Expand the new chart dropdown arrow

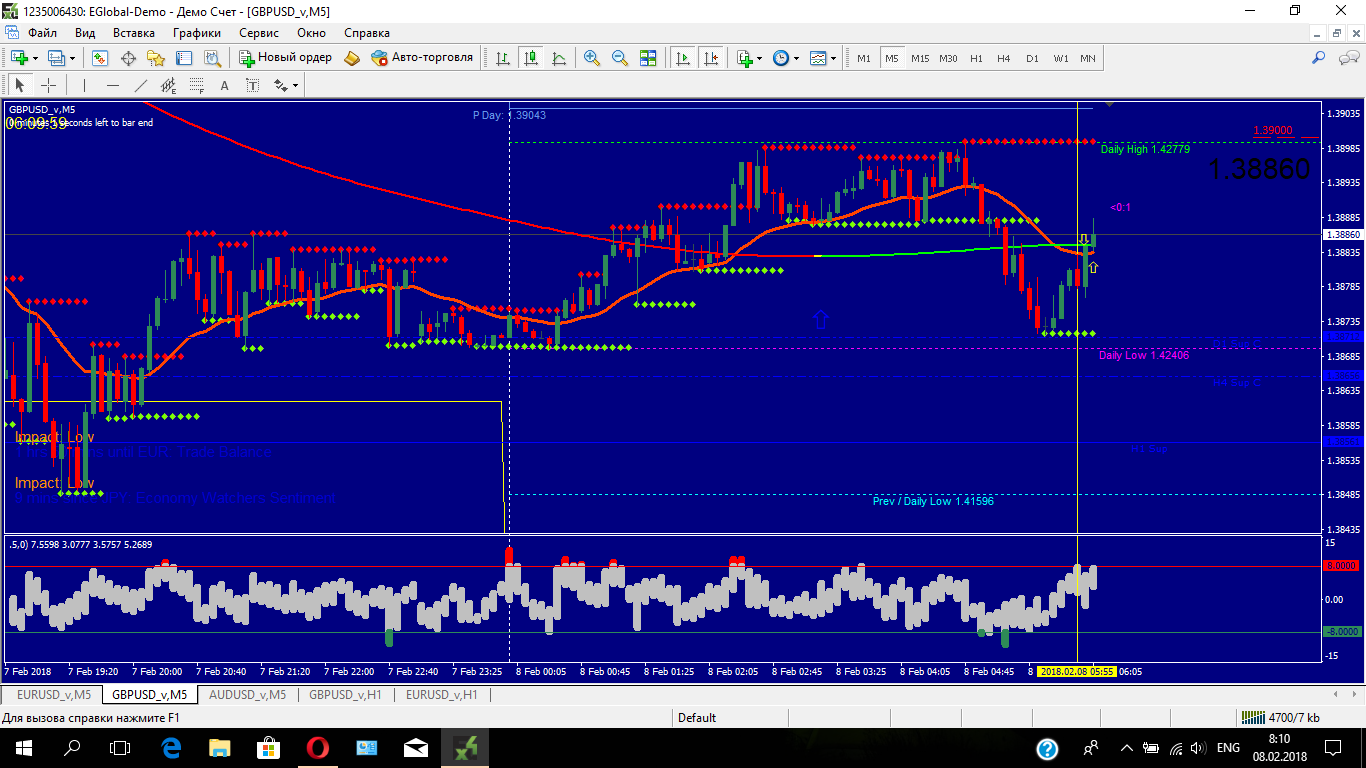pos(35,59)
